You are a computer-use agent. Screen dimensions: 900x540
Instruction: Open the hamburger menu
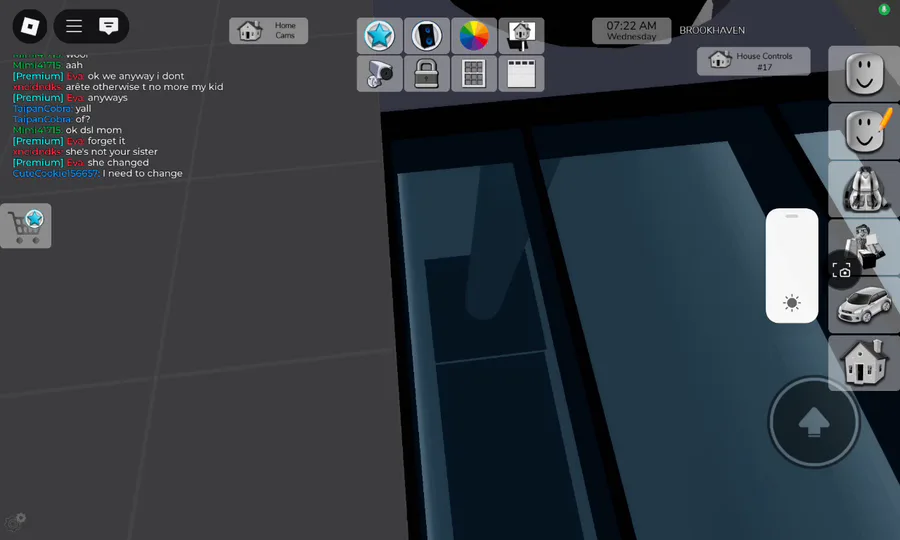click(x=74, y=26)
